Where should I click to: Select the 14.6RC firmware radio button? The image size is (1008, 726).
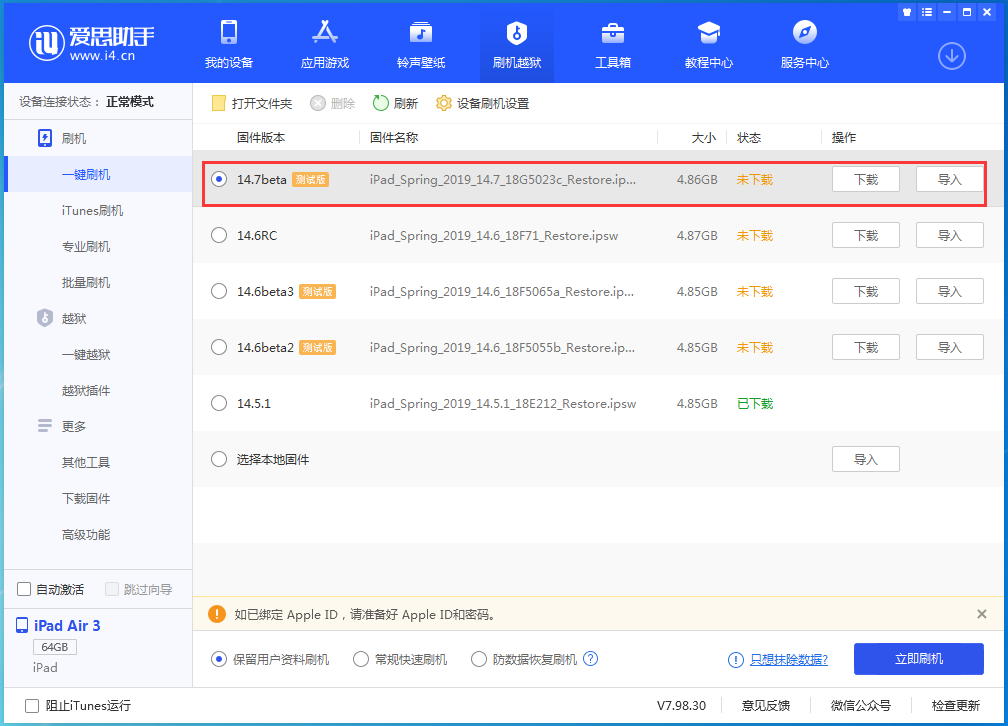pyautogui.click(x=219, y=235)
